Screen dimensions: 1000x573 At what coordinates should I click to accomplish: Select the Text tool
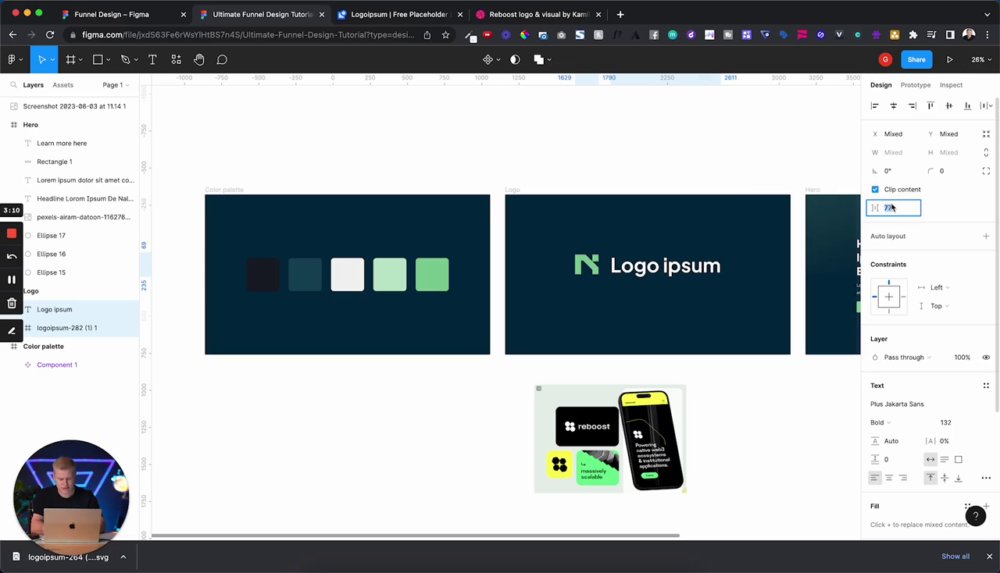click(152, 59)
